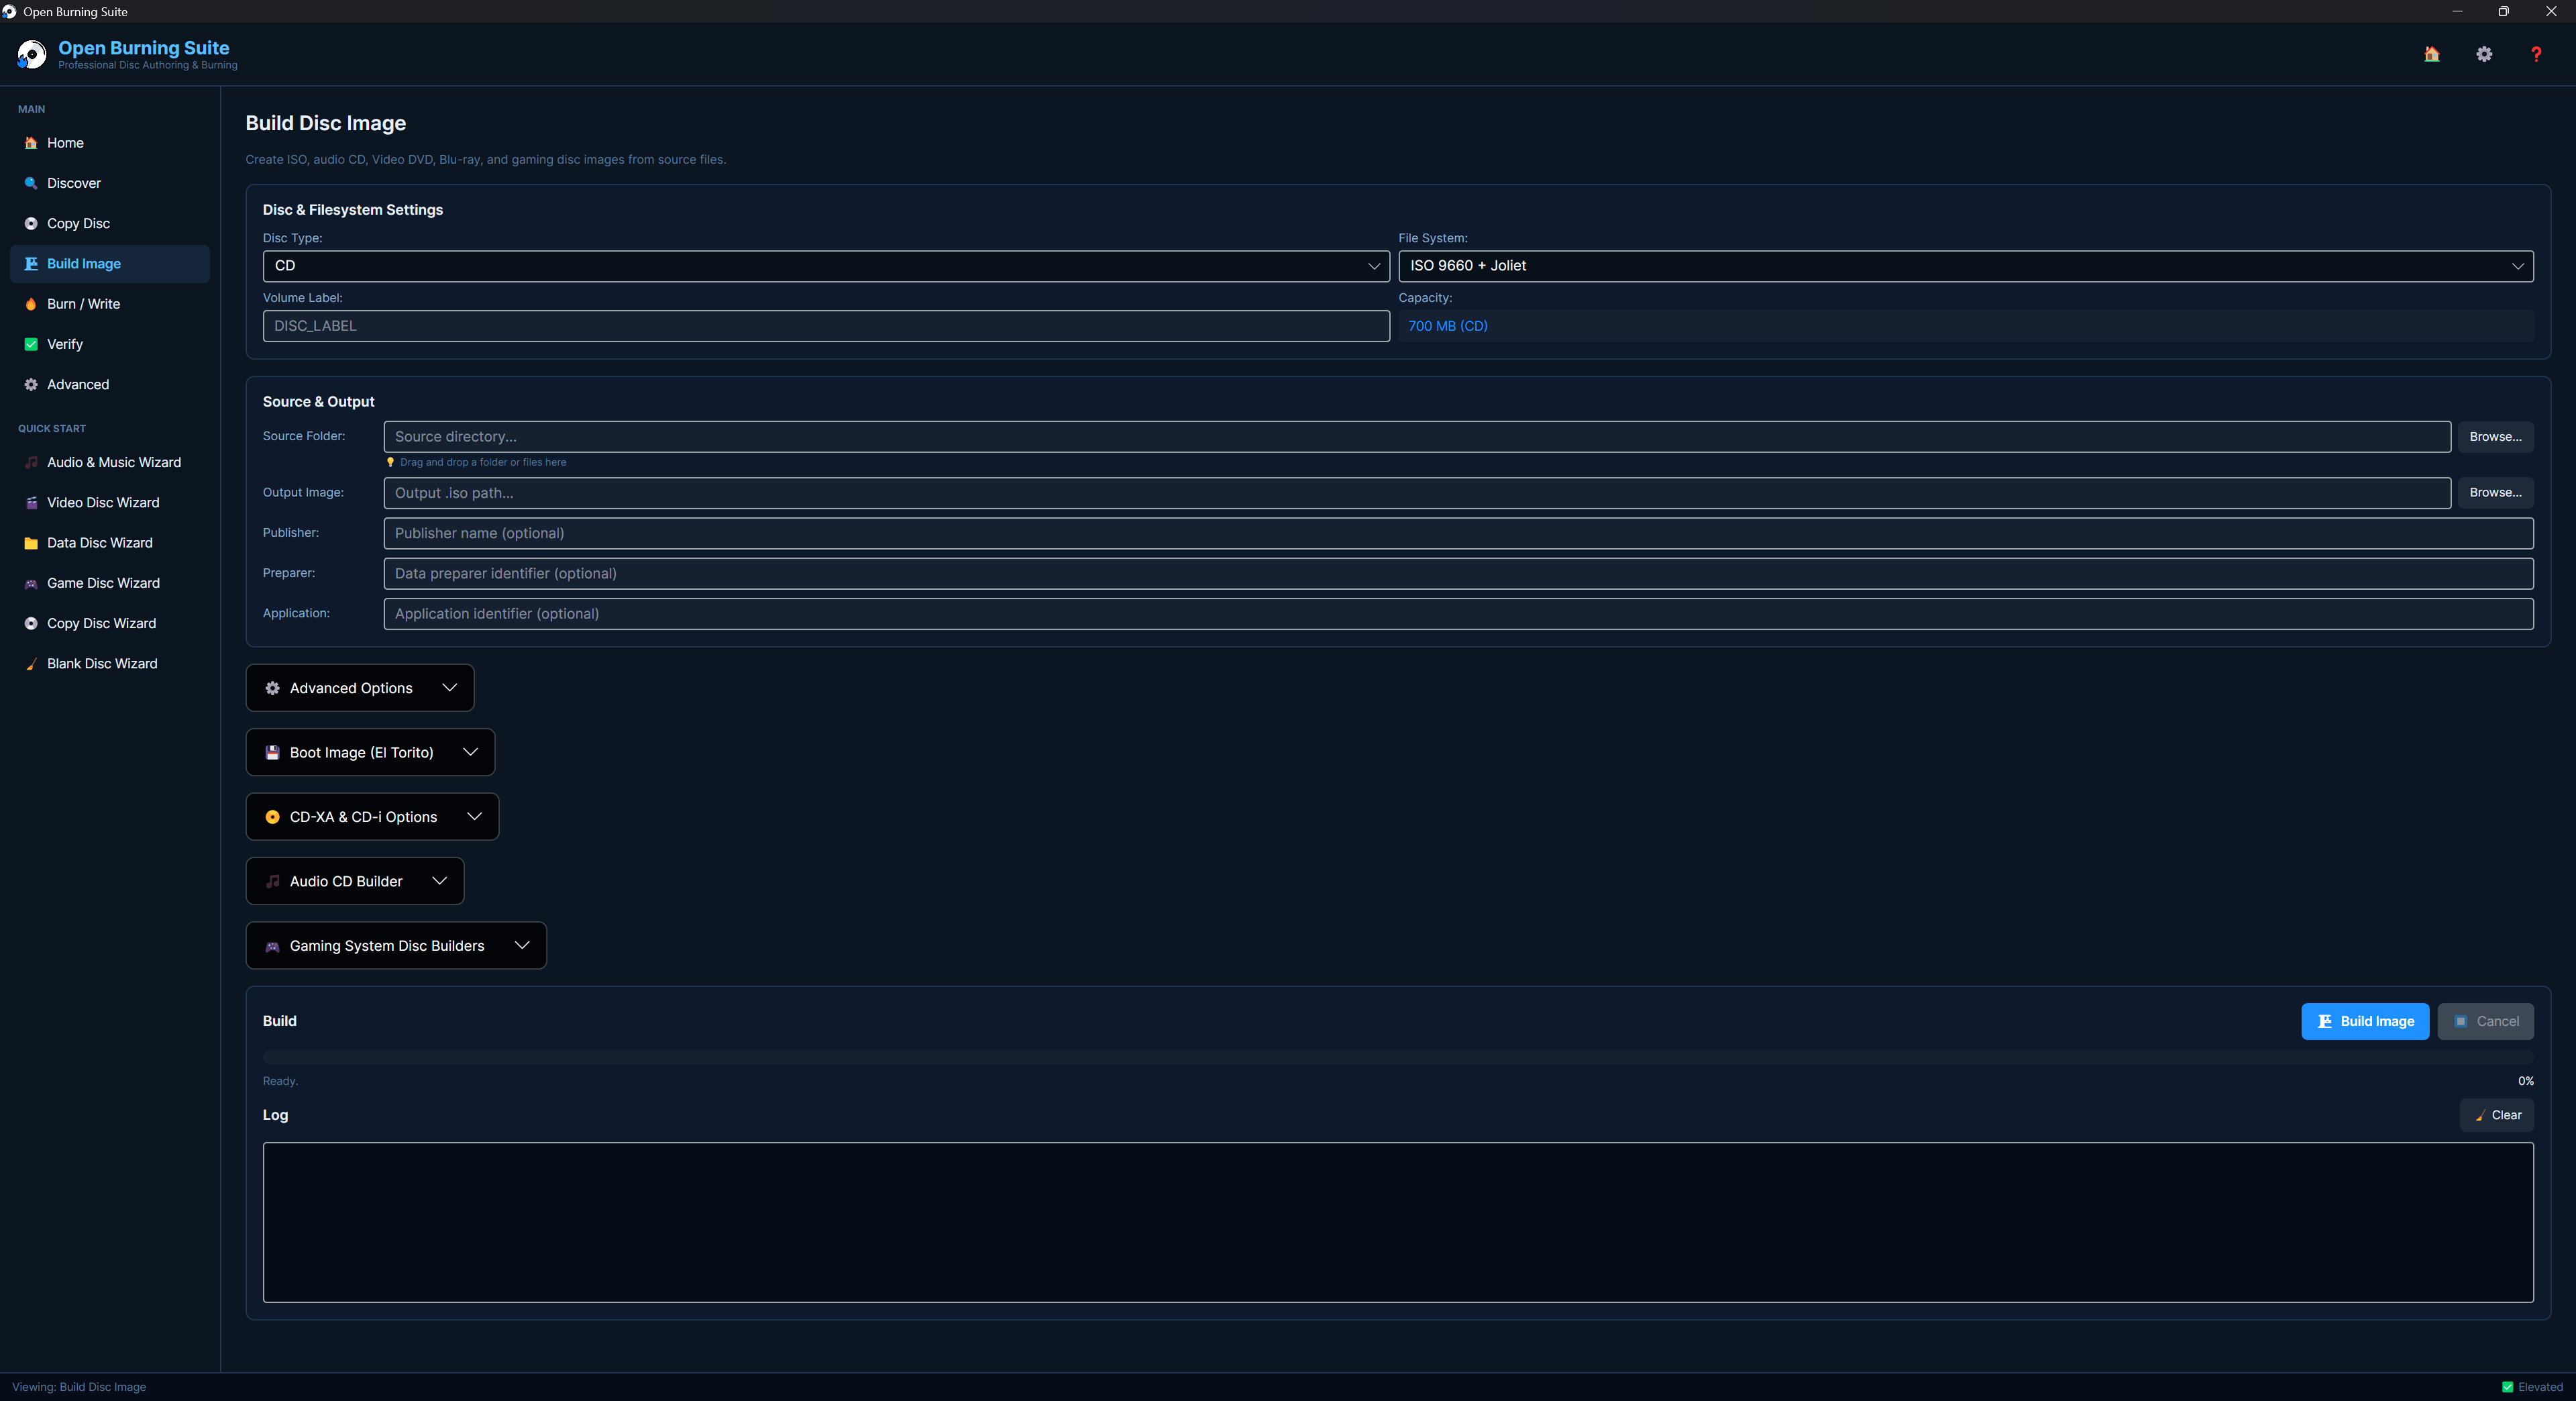Expand the Boot Image (El Torito) chevron
This screenshot has height=1401, width=2576.
470,752
